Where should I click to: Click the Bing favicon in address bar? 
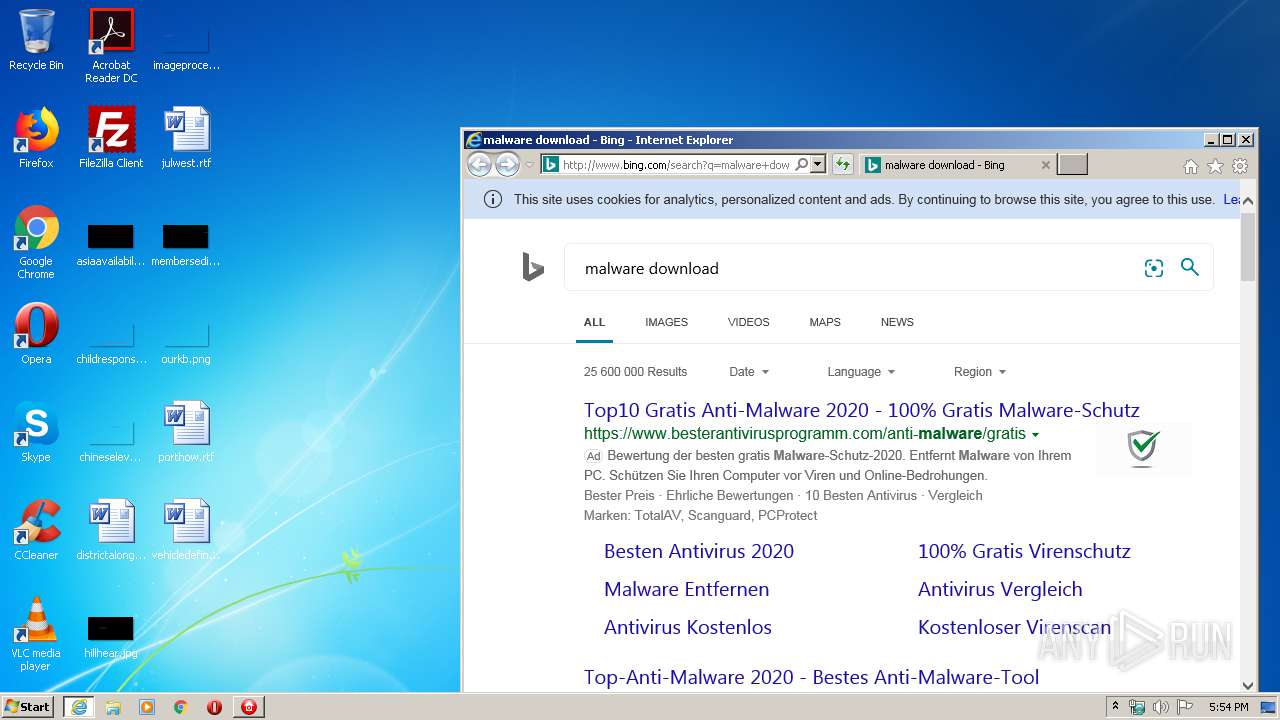551,165
